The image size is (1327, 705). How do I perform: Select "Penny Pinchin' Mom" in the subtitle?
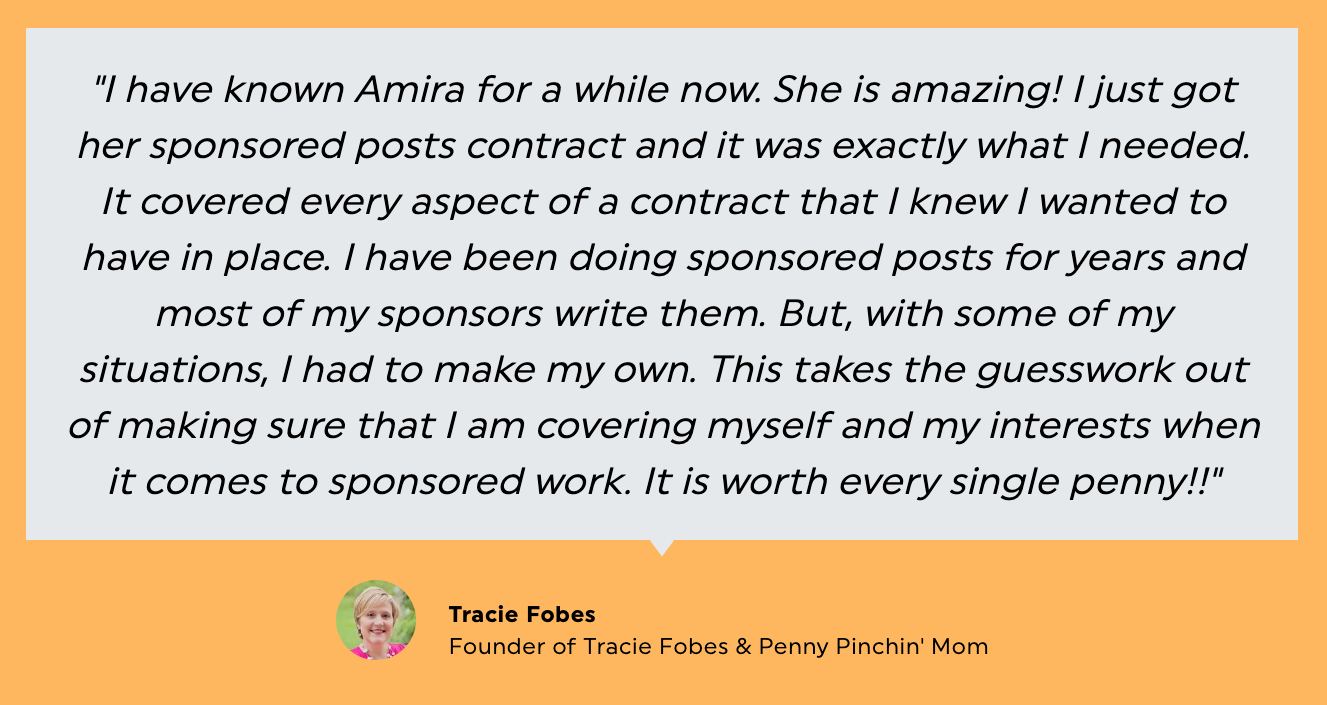[873, 646]
